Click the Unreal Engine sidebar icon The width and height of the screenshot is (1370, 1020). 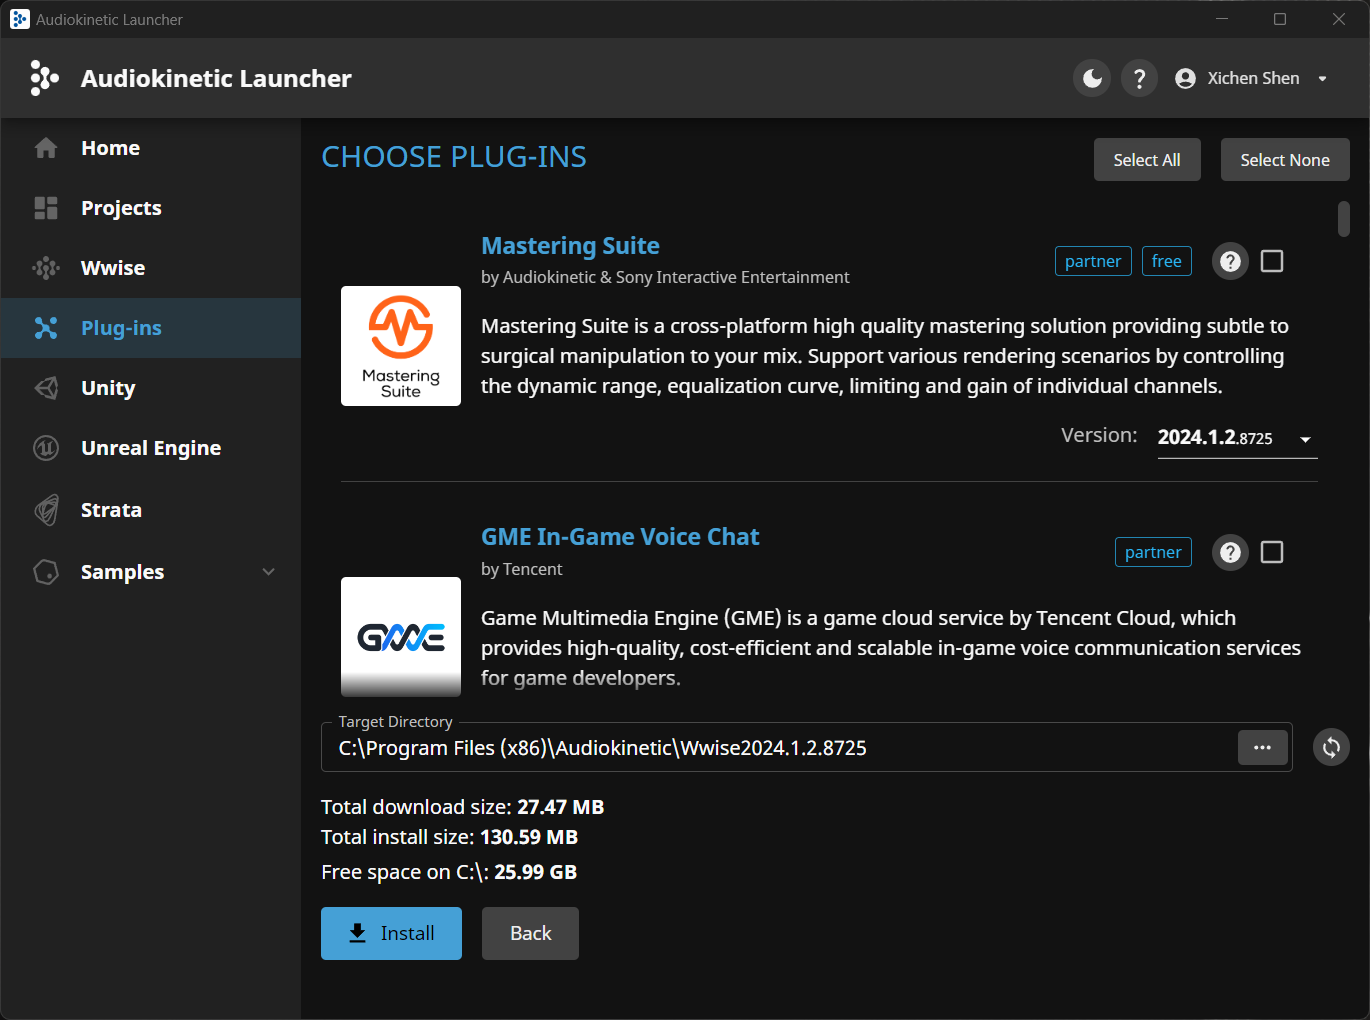[46, 448]
